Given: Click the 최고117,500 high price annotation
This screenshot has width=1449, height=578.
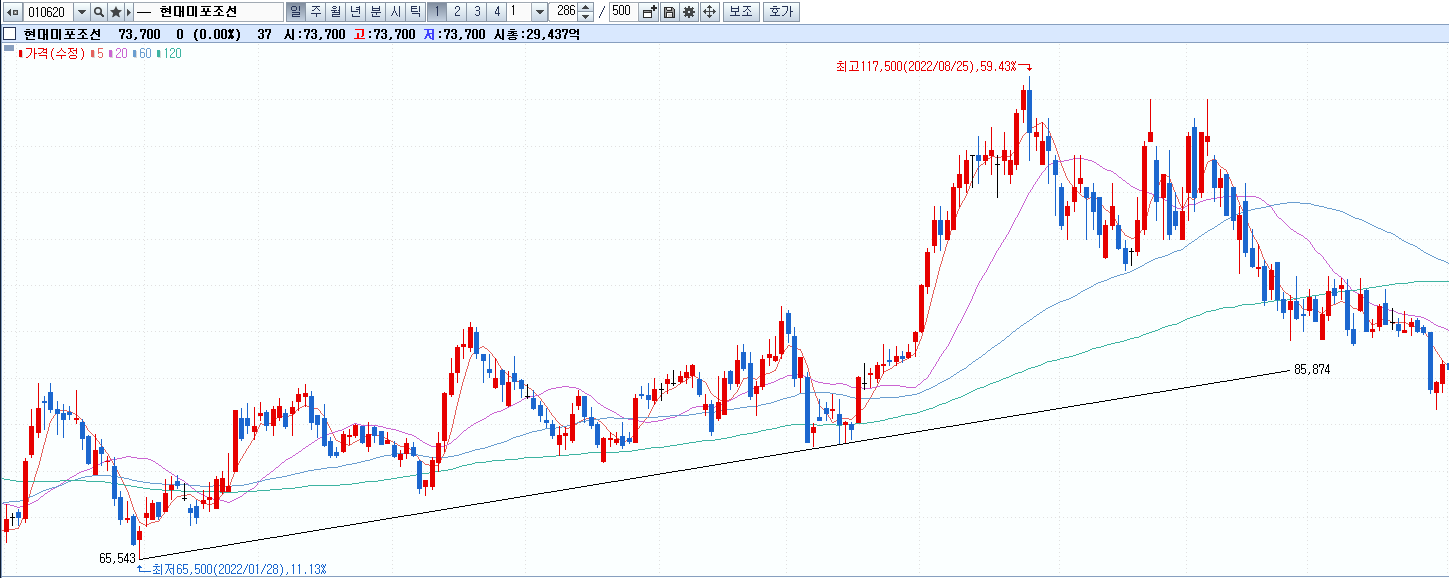Looking at the screenshot, I should [x=926, y=66].
